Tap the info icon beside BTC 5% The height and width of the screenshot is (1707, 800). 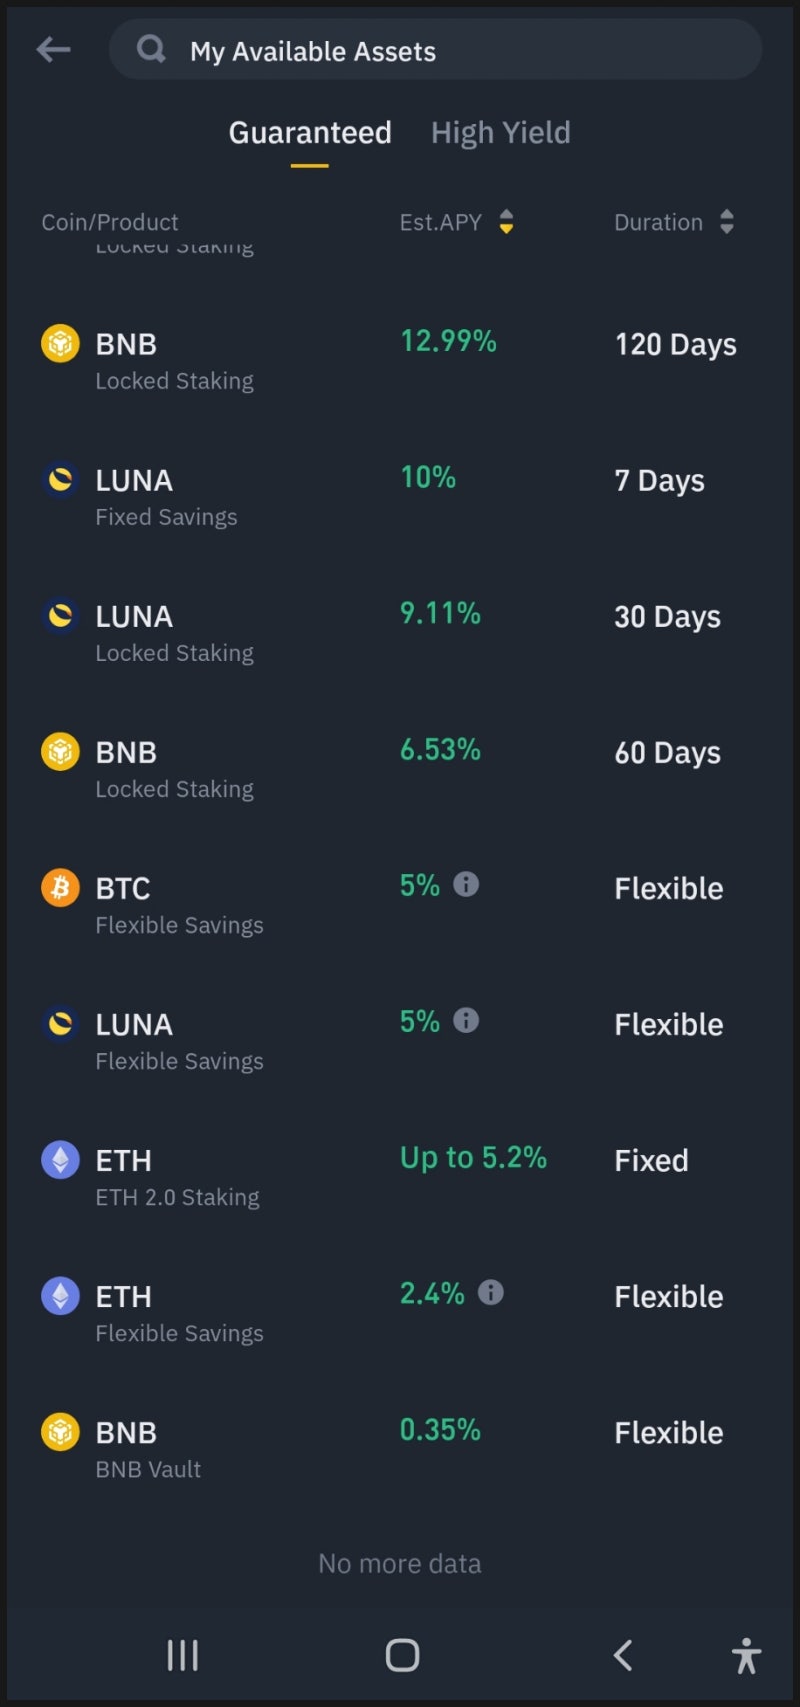pyautogui.click(x=466, y=884)
